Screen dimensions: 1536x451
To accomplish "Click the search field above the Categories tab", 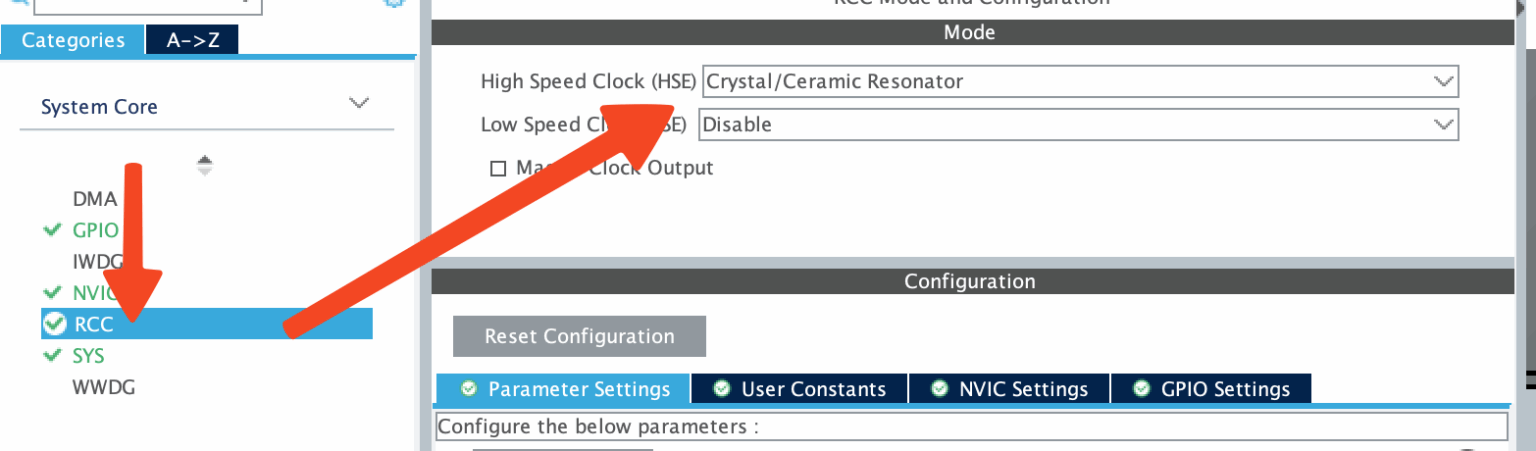I will pos(148,6).
